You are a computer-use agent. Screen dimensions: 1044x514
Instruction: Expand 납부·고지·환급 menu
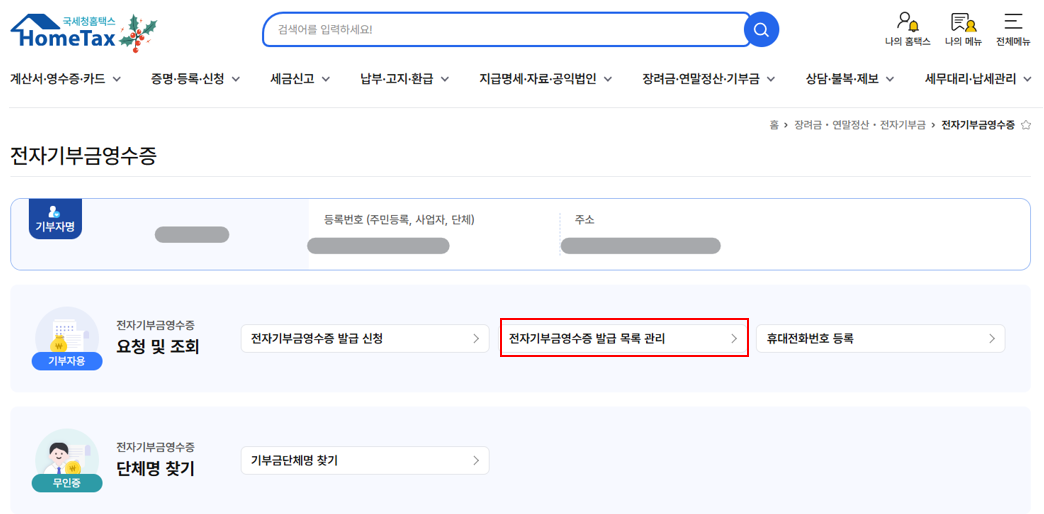click(405, 79)
